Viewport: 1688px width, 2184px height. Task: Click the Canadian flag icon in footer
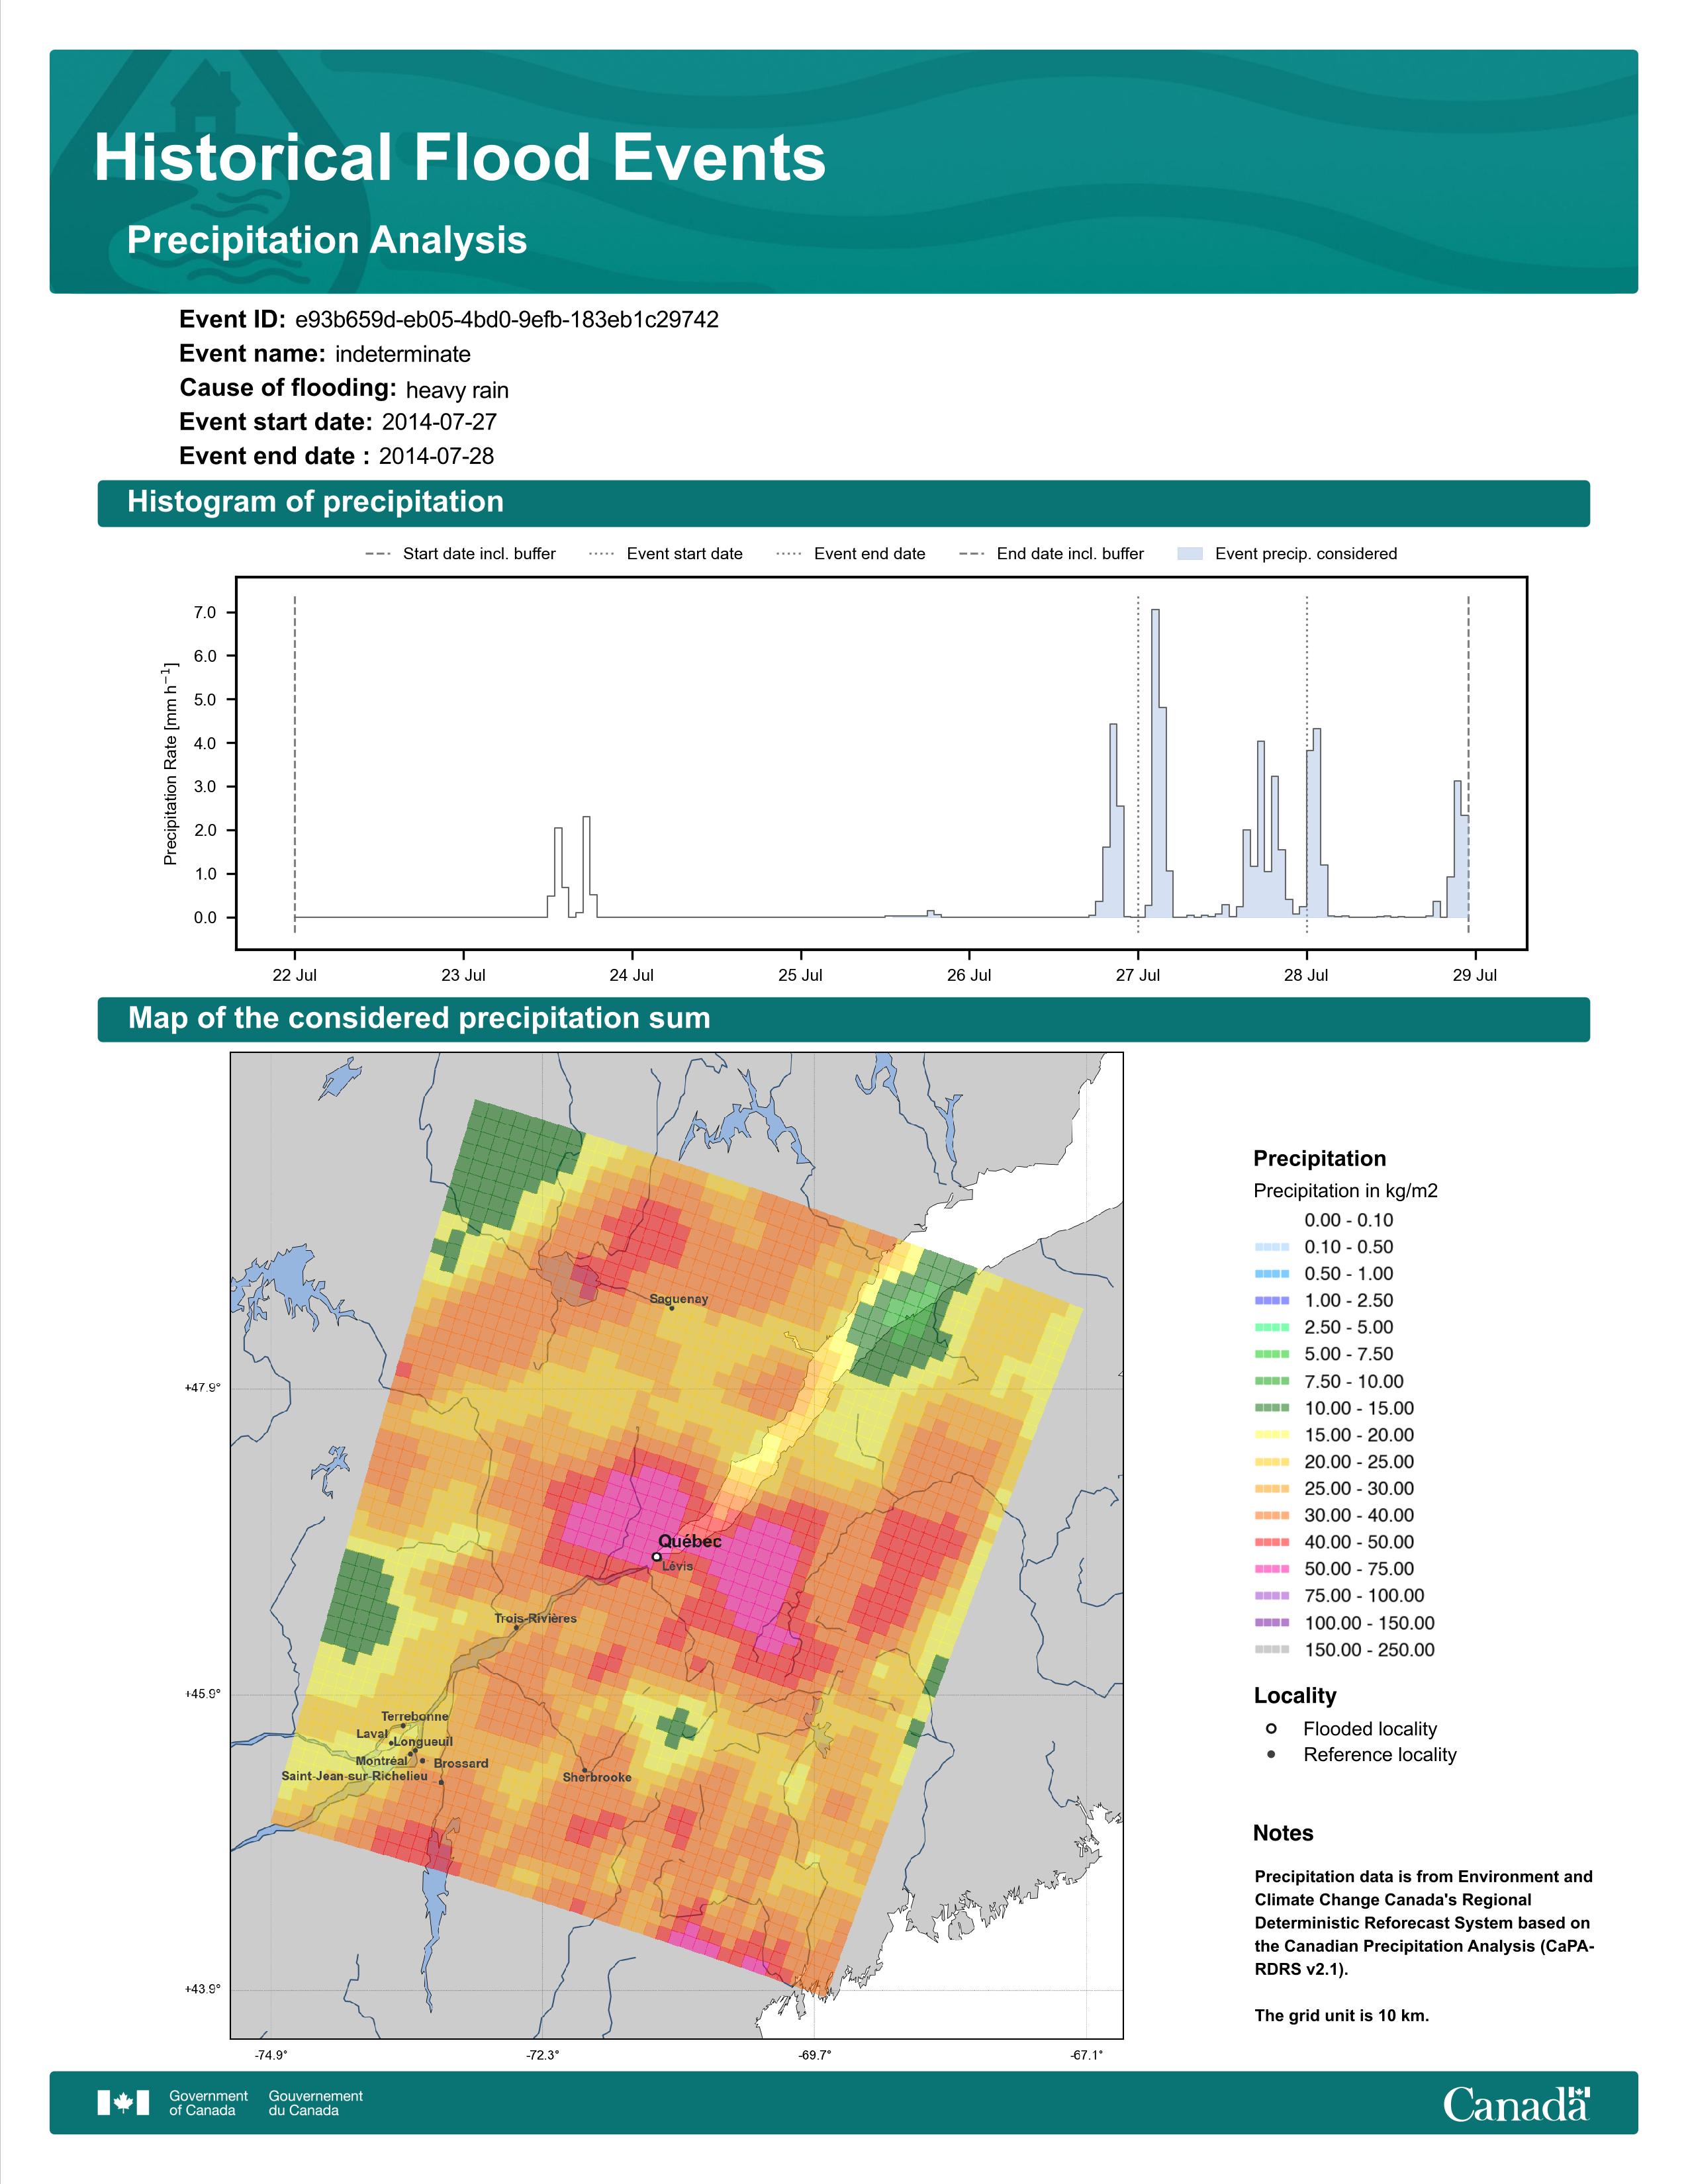tap(123, 2103)
